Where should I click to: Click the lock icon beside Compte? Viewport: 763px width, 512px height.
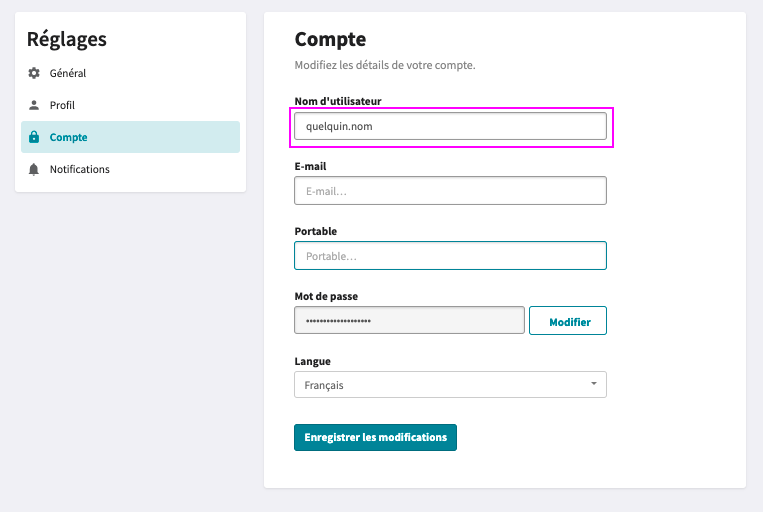click(x=34, y=137)
